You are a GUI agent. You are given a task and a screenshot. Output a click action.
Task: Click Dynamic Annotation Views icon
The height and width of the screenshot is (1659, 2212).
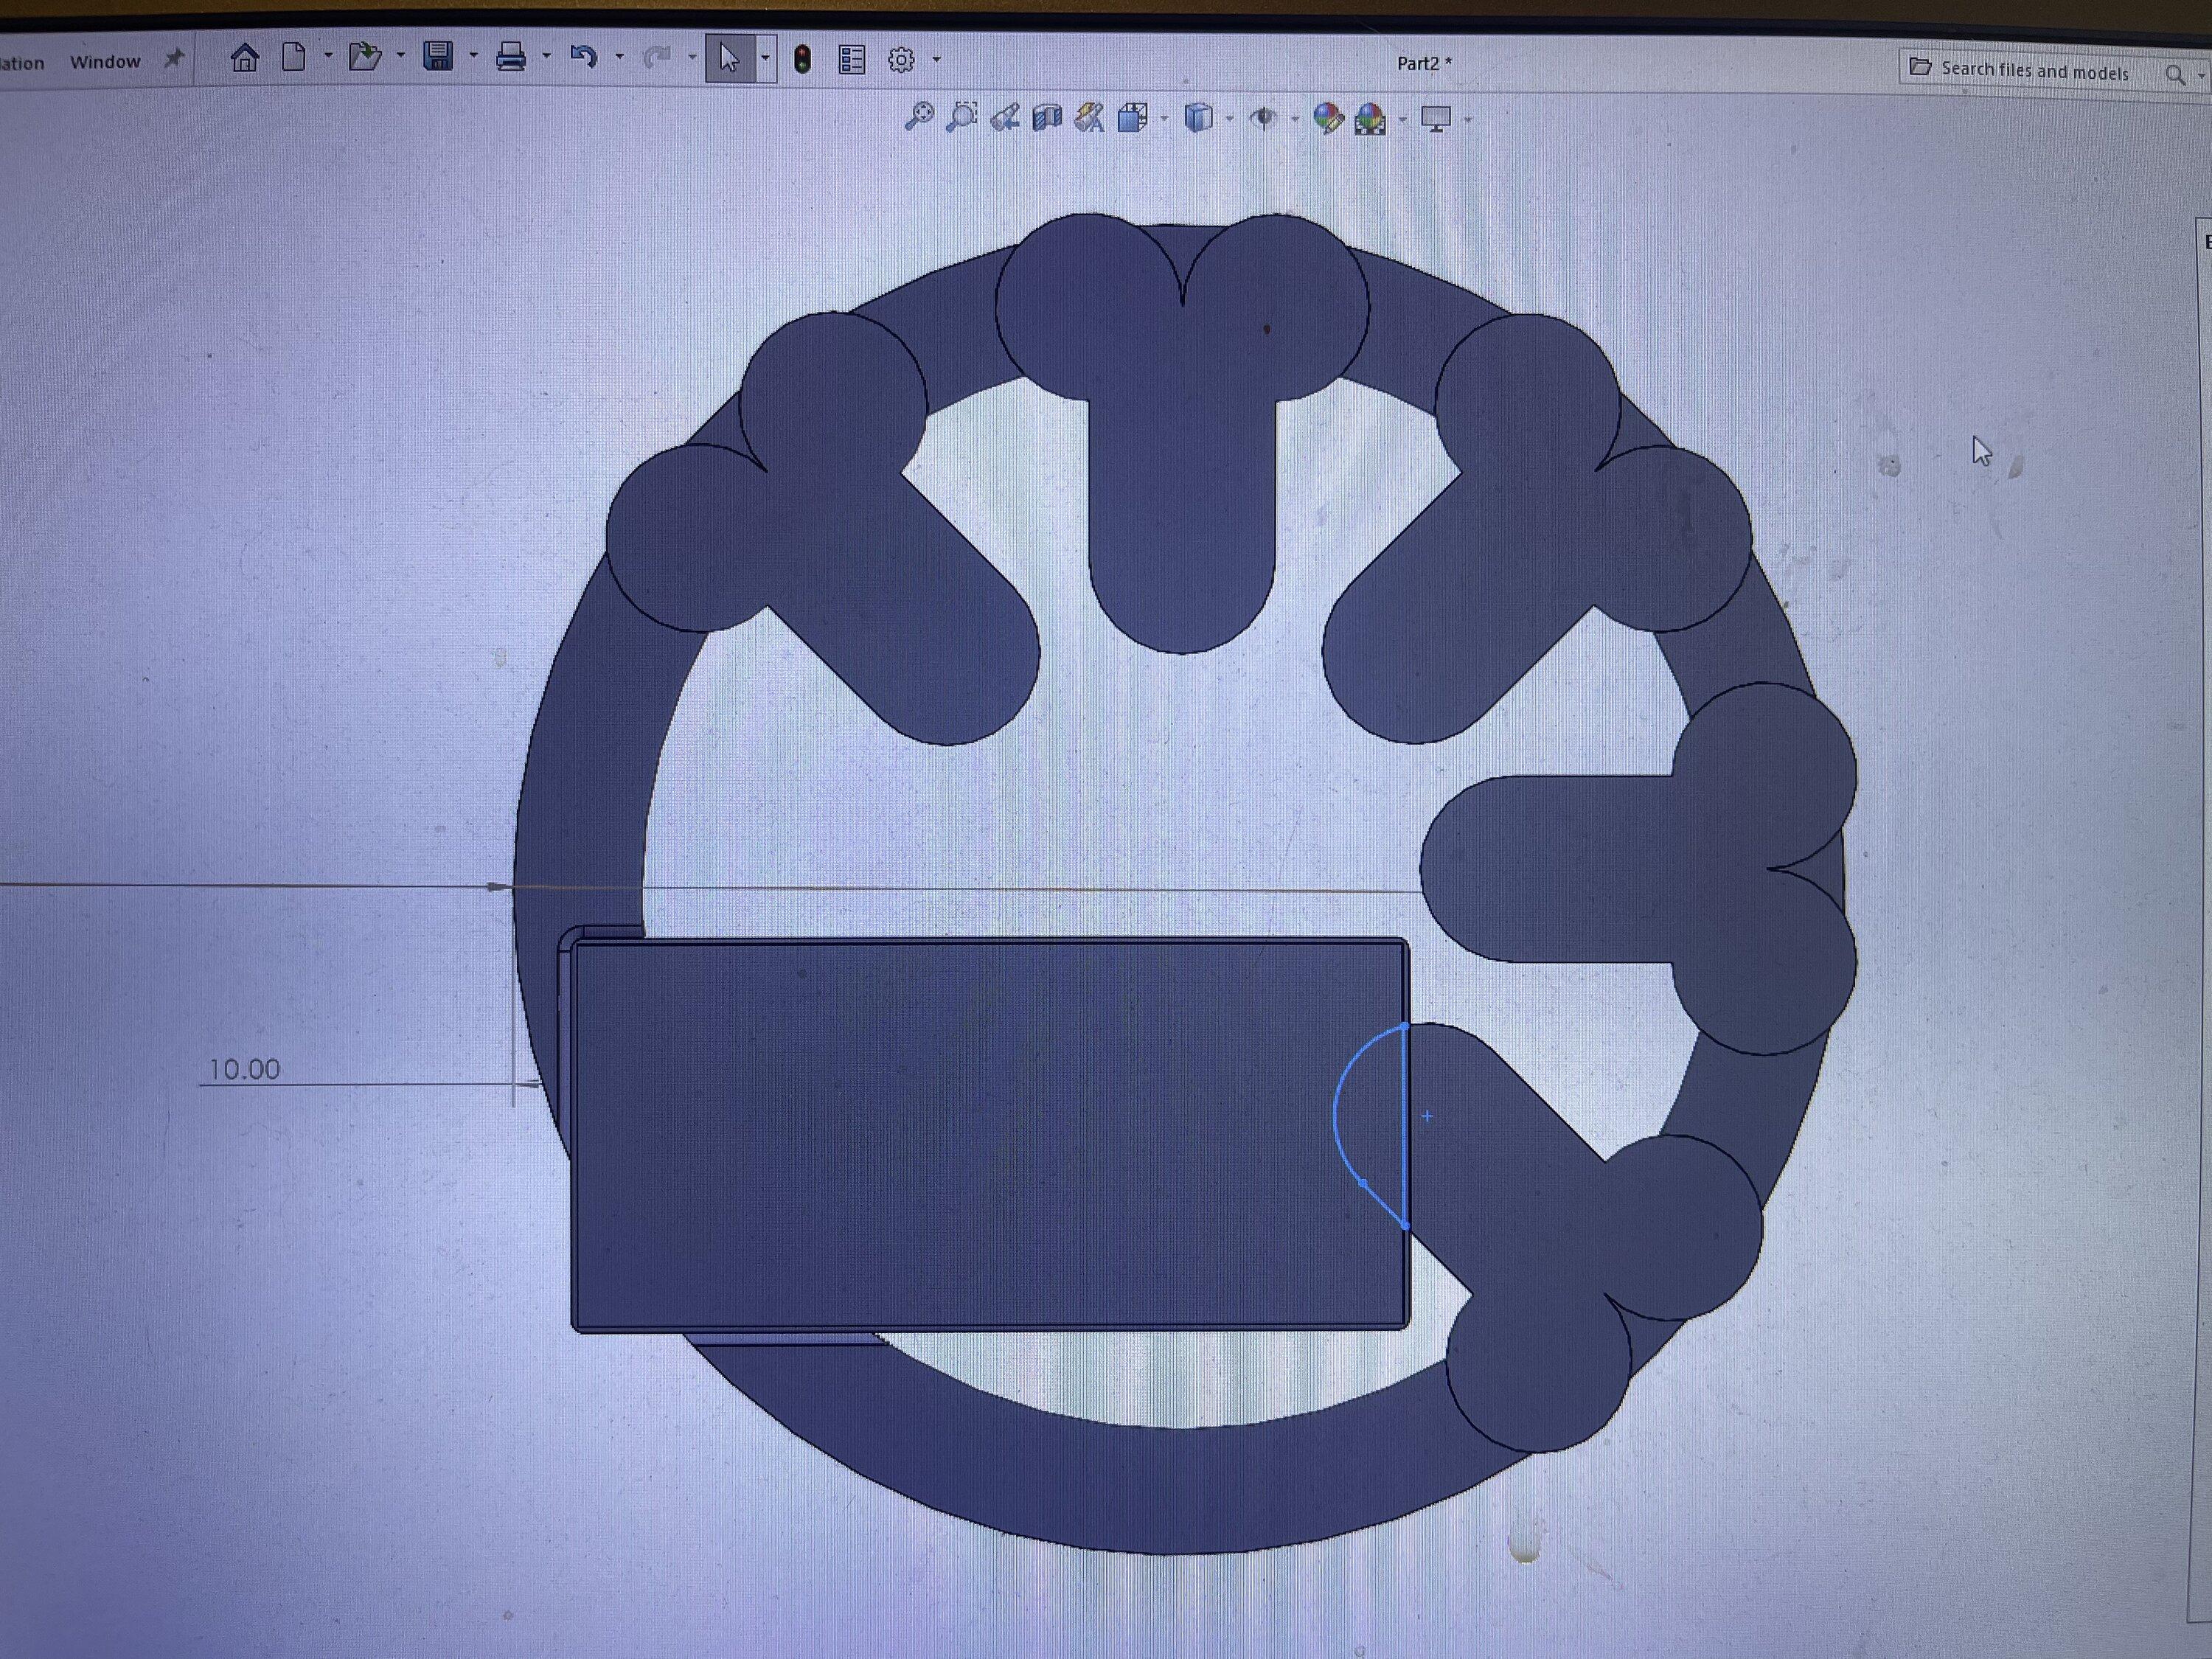(x=1089, y=118)
